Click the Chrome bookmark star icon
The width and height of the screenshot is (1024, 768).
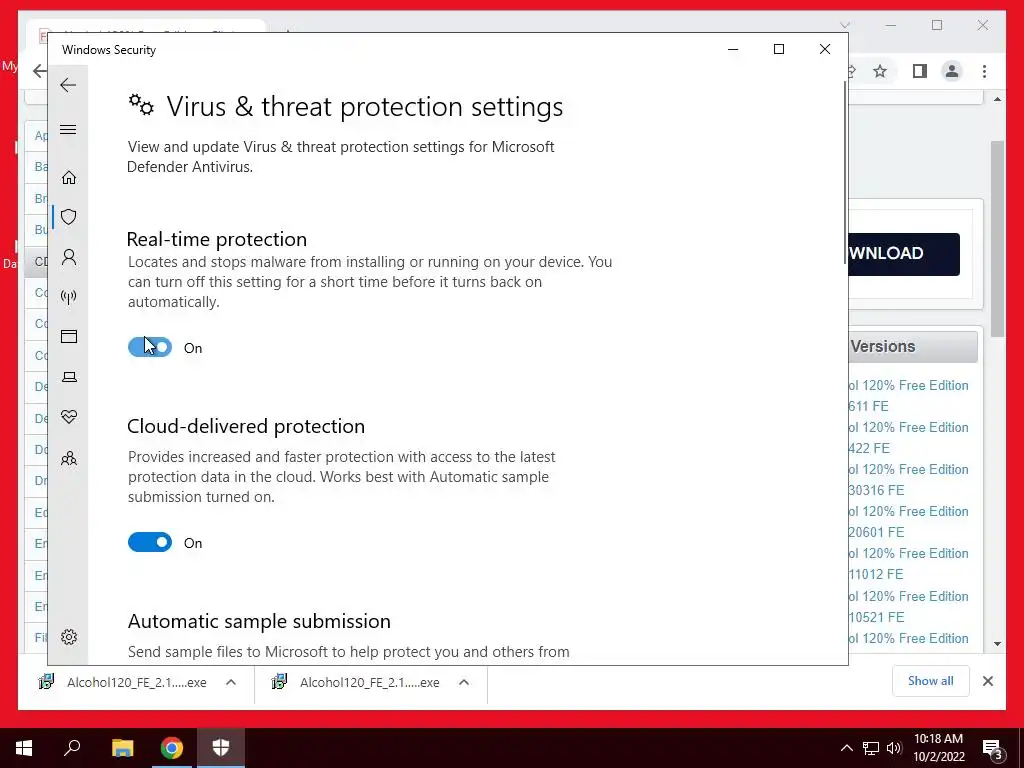(880, 71)
